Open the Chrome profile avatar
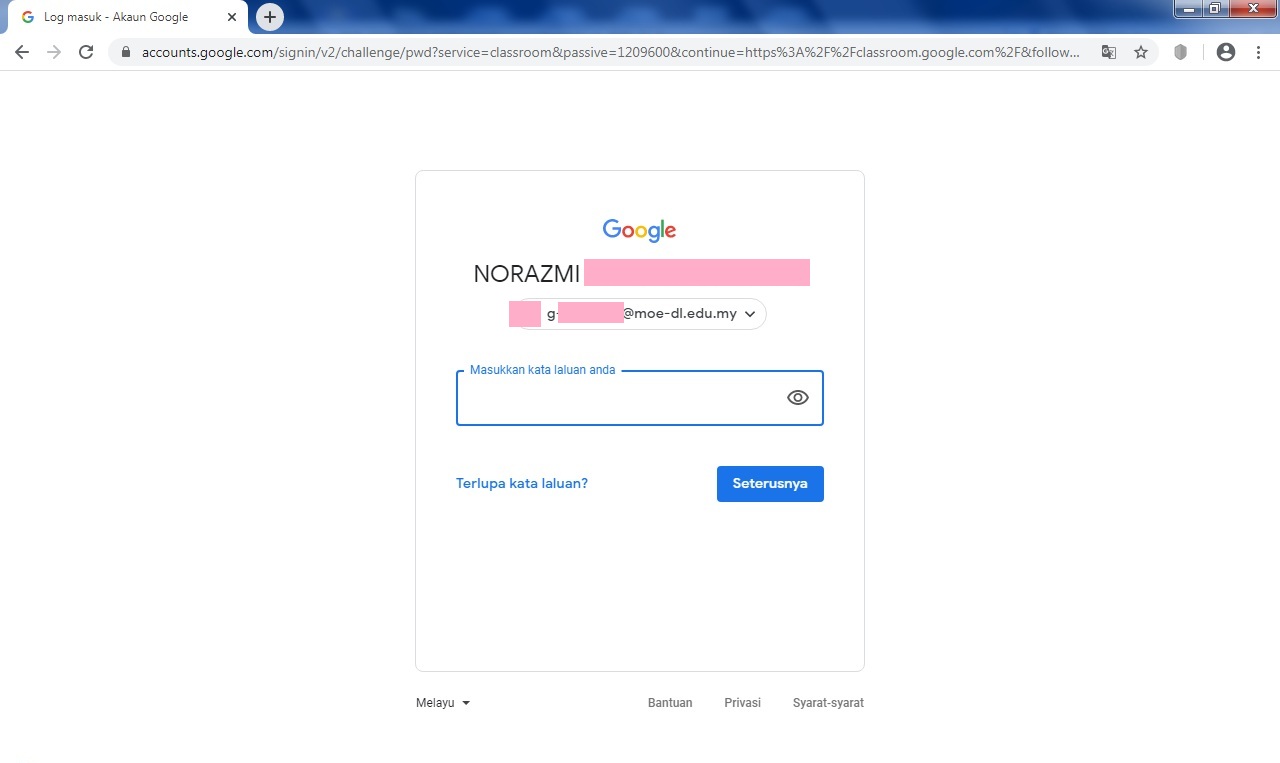This screenshot has height=763, width=1280. click(1226, 52)
